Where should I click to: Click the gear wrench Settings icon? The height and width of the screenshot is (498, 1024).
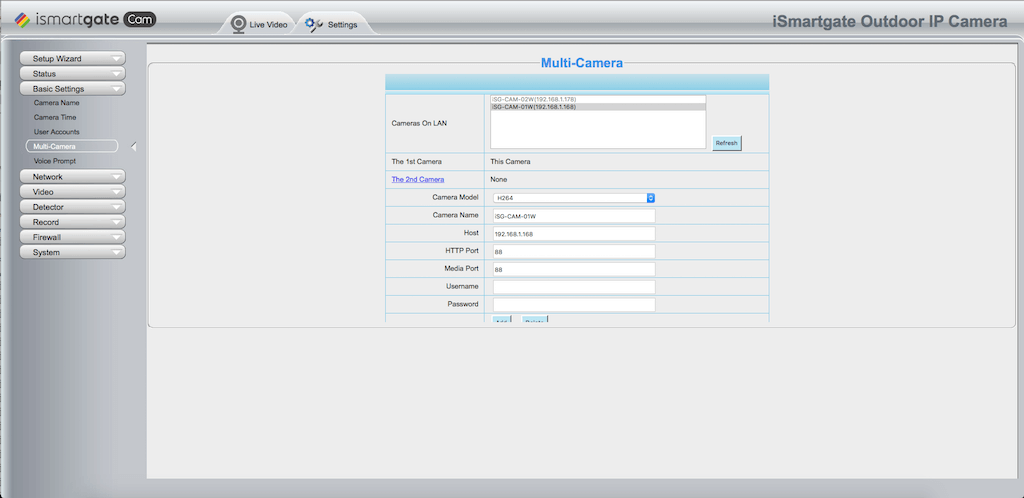314,24
